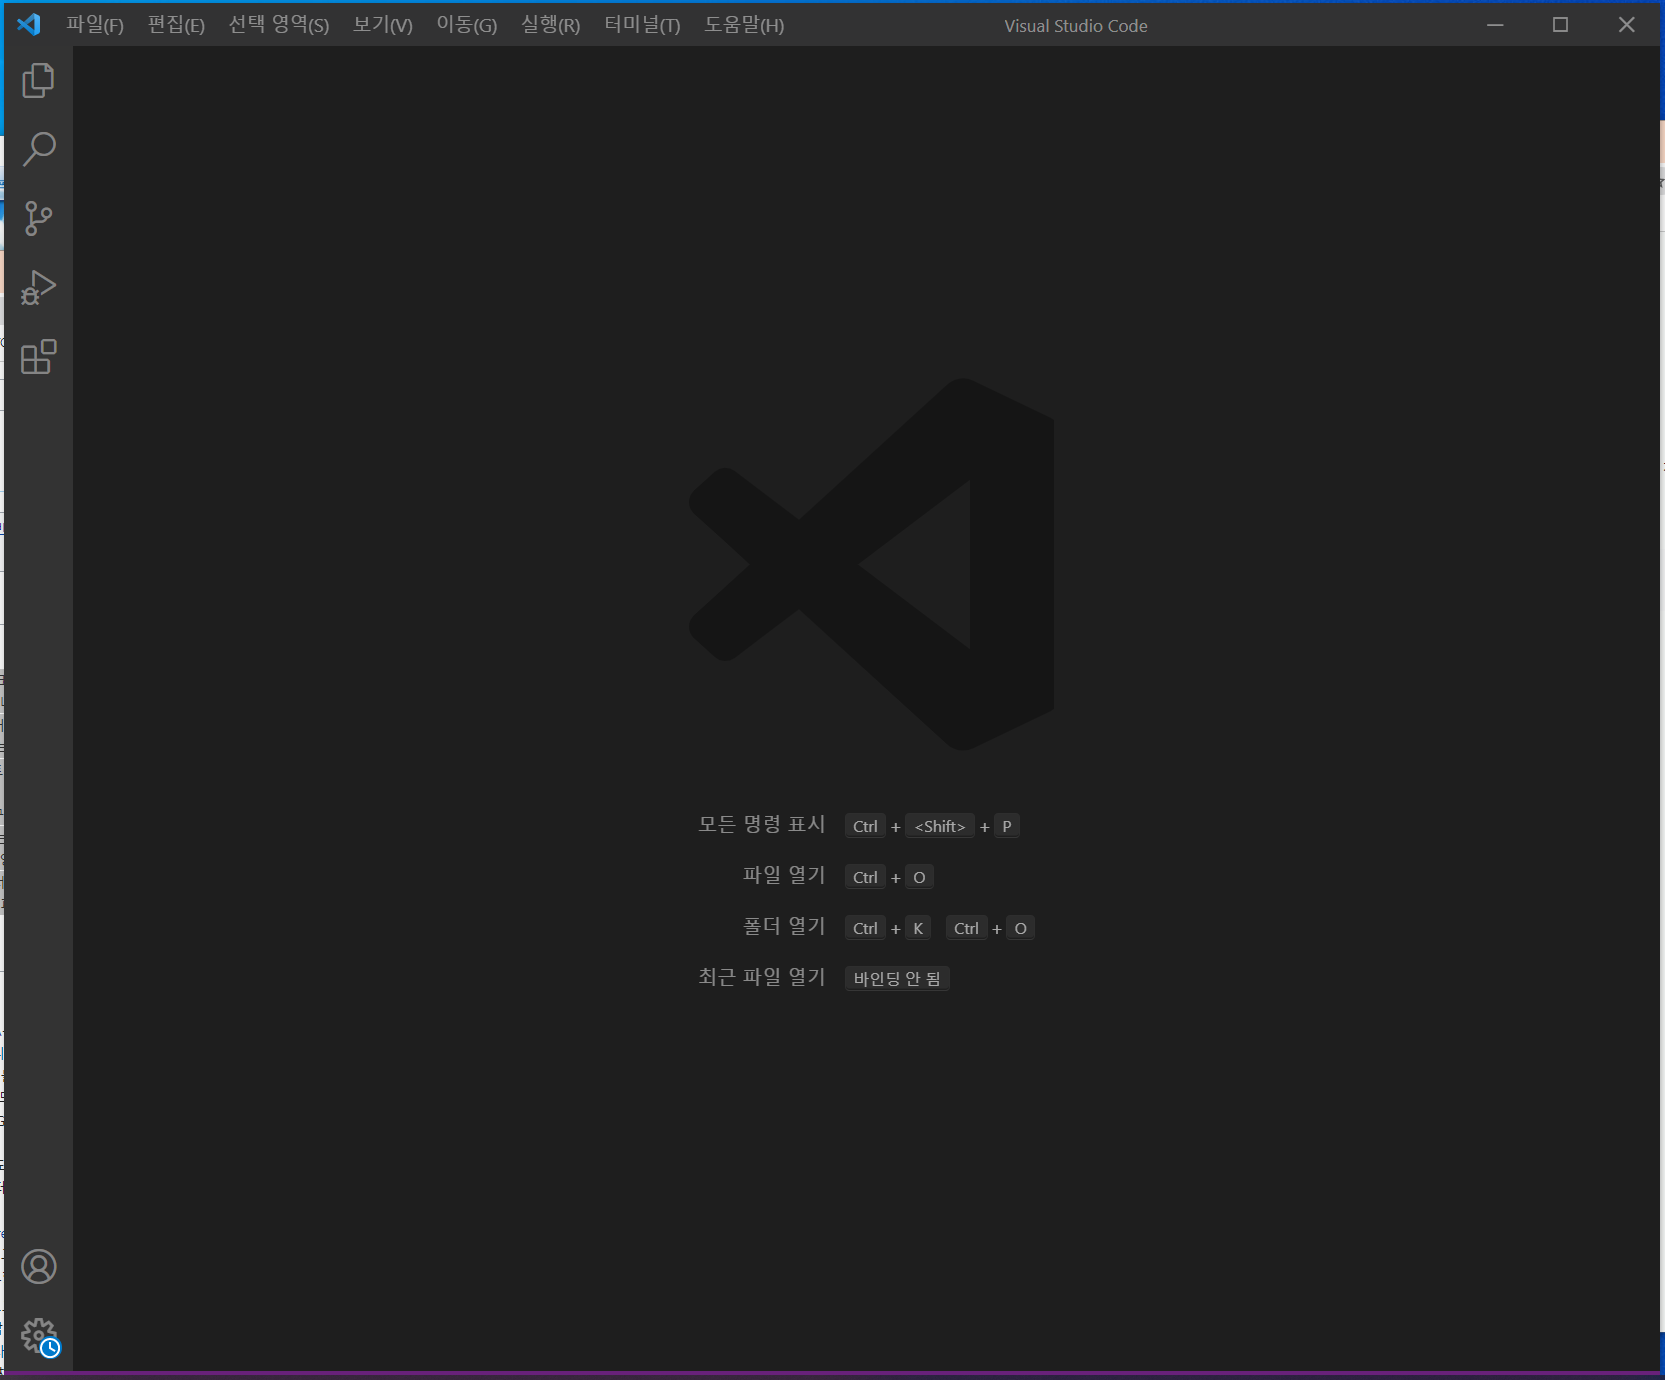
Task: Click the 바인딩 안 됨 keybinding label
Action: point(897,978)
